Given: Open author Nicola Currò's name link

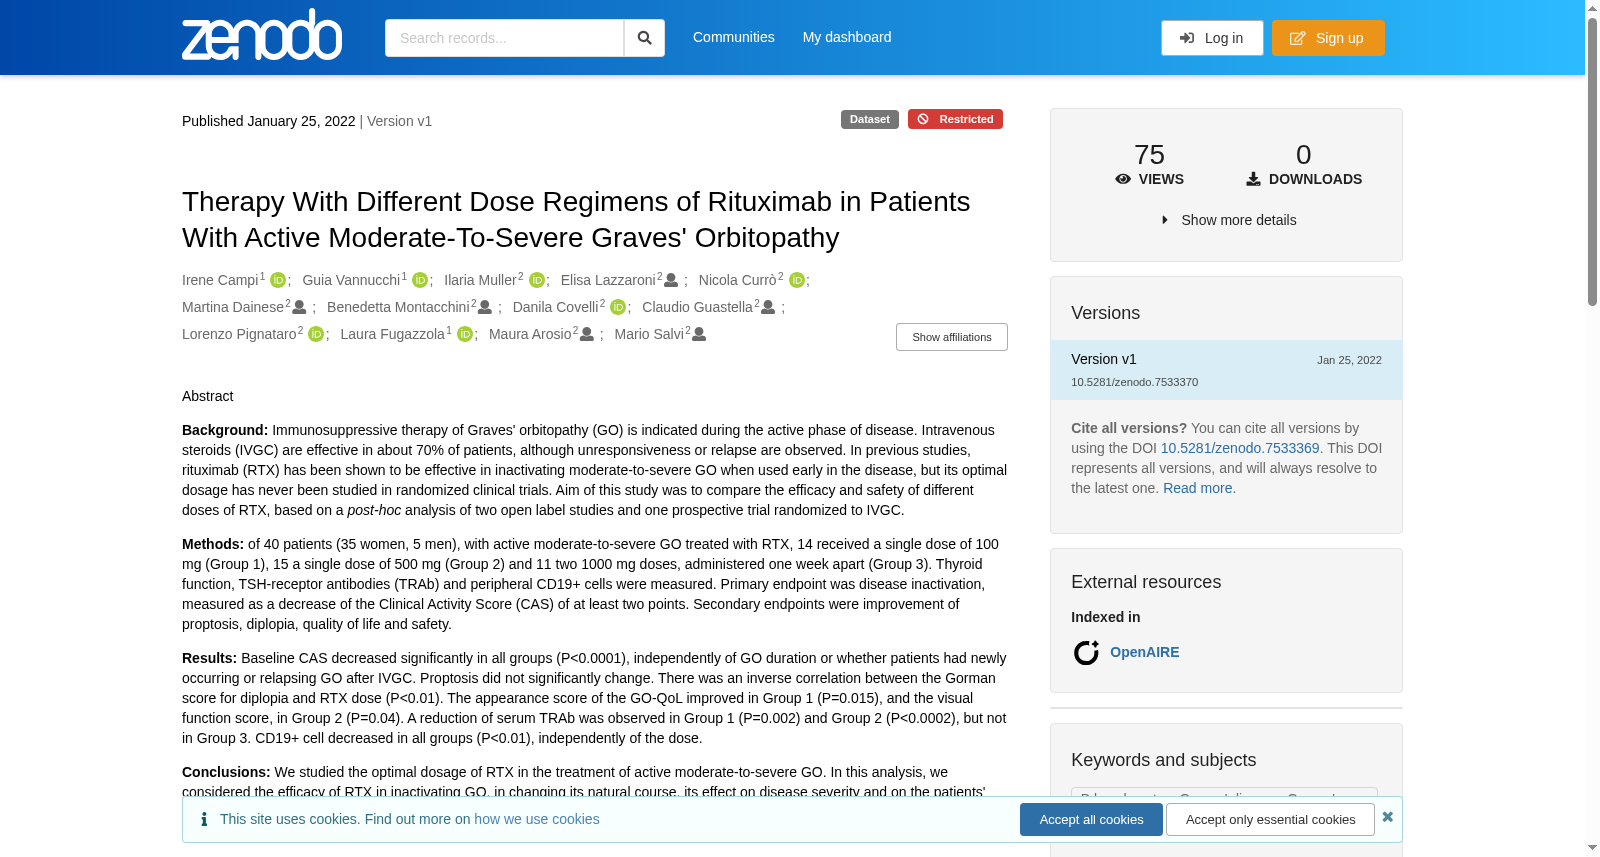Looking at the screenshot, I should coord(738,280).
